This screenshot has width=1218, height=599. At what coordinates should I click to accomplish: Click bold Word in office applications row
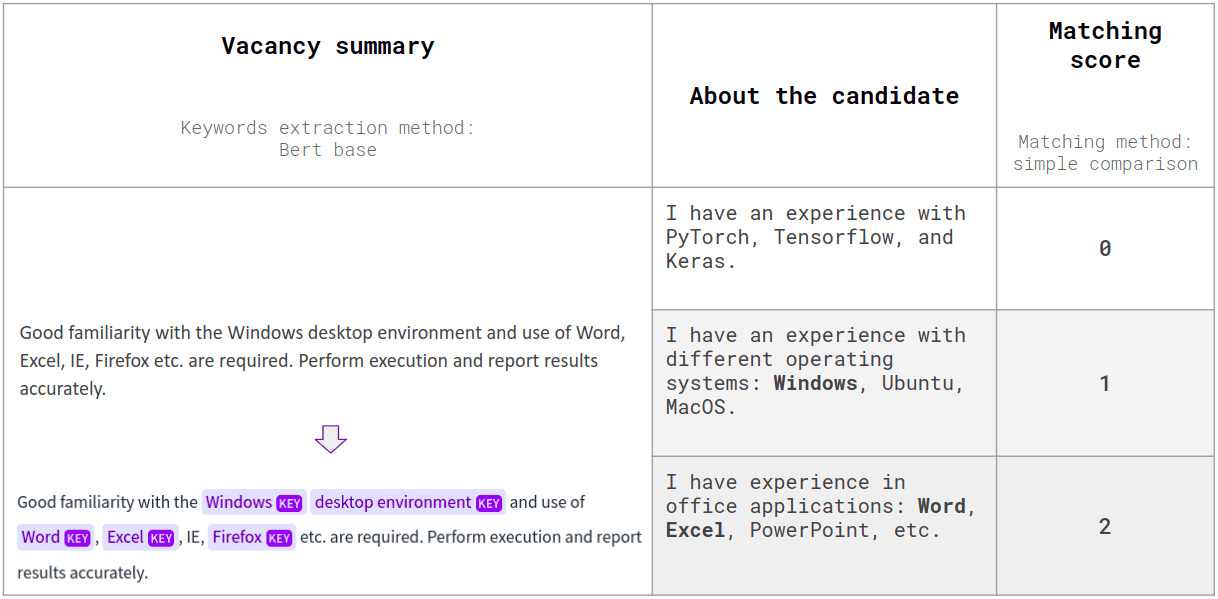(941, 506)
